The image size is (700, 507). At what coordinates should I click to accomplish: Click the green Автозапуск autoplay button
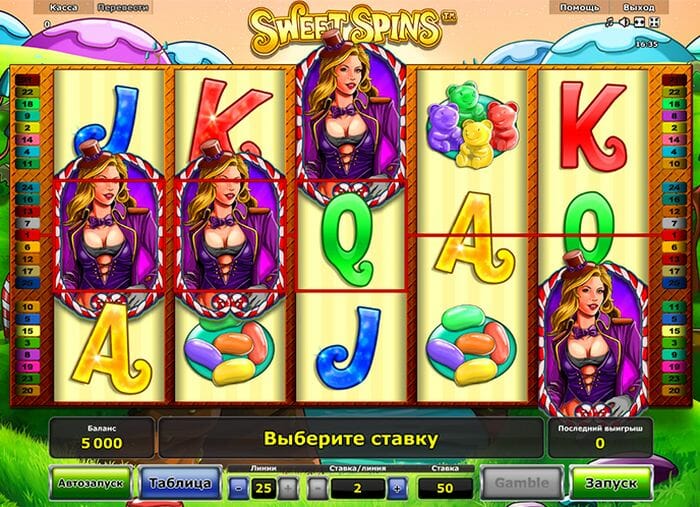pyautogui.click(x=91, y=483)
